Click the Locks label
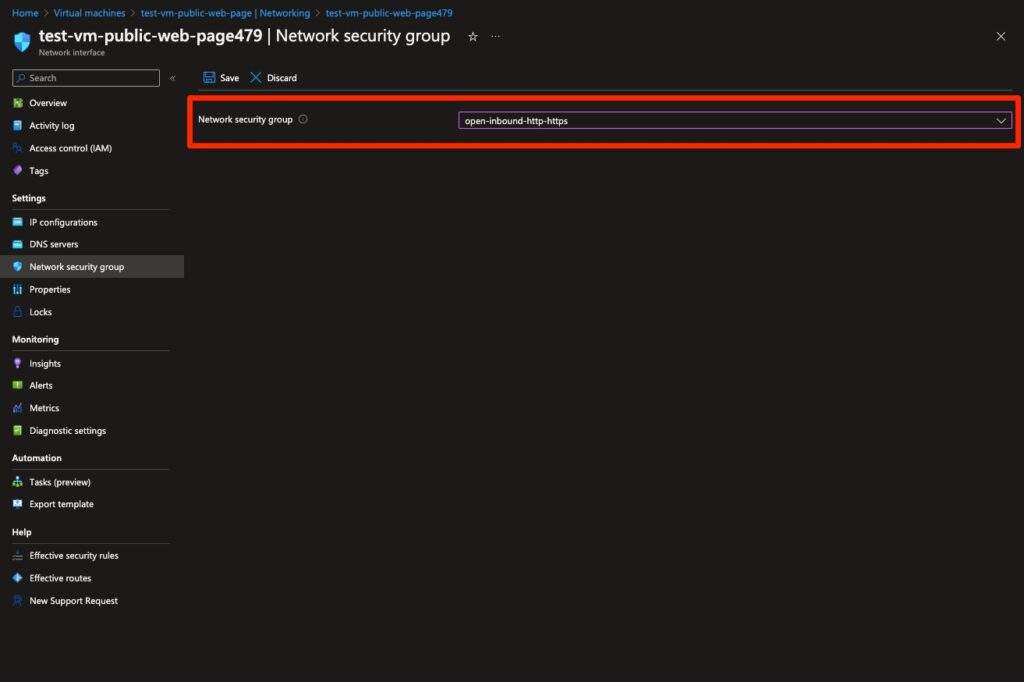This screenshot has height=682, width=1024. (x=40, y=312)
